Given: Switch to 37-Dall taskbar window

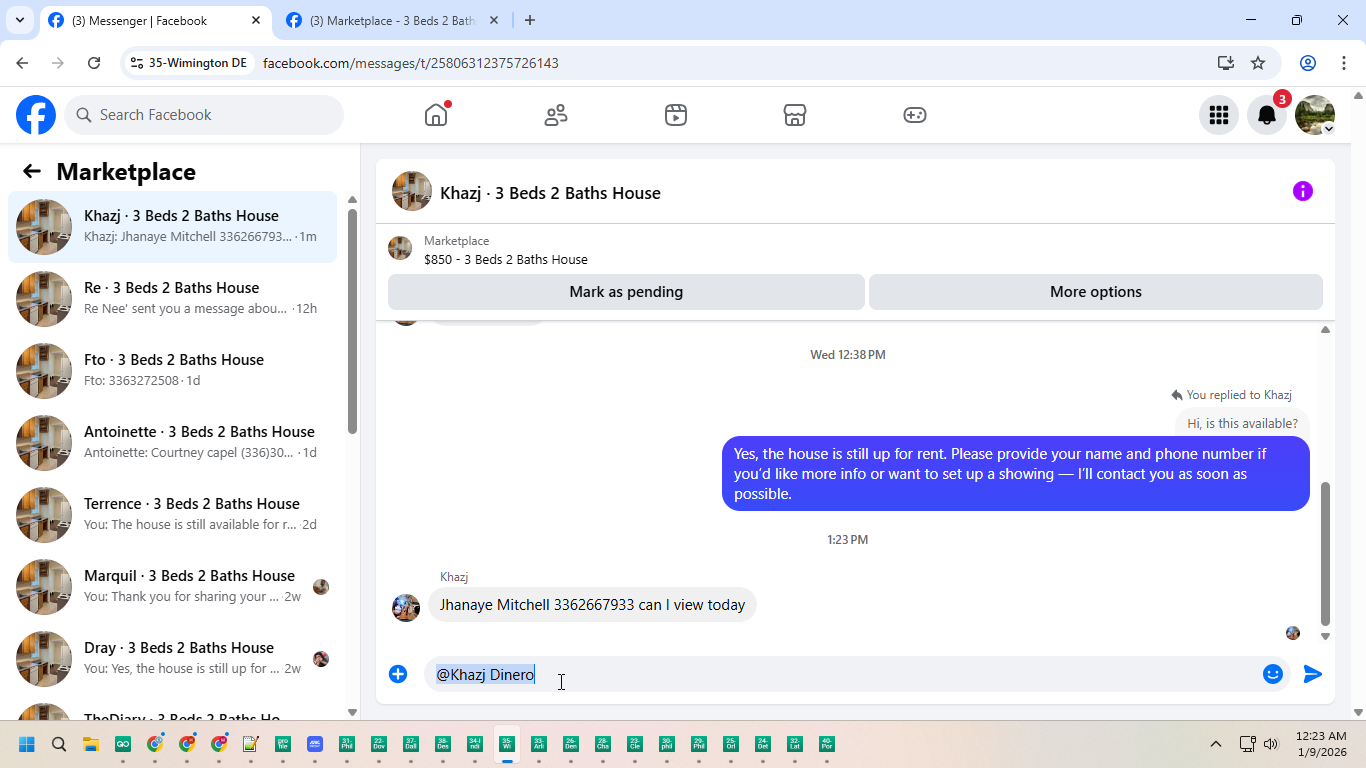Looking at the screenshot, I should pyautogui.click(x=411, y=744).
